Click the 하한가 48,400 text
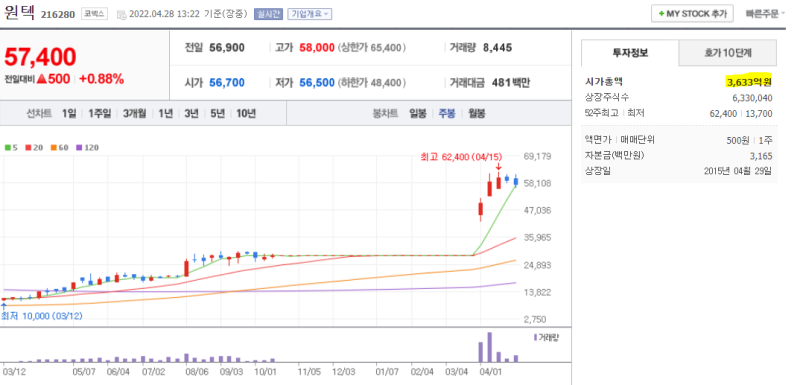800x385 pixels. click(x=372, y=82)
